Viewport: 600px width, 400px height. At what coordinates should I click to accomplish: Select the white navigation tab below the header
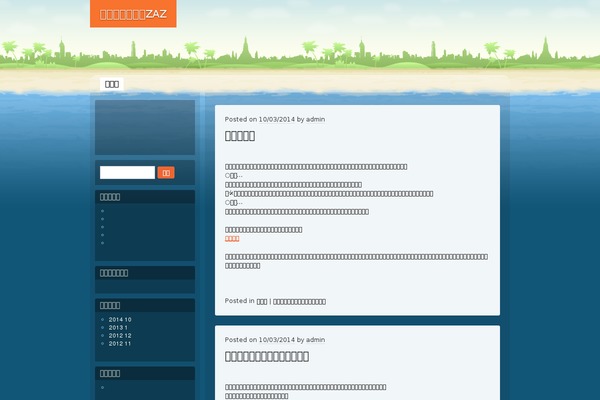112,84
